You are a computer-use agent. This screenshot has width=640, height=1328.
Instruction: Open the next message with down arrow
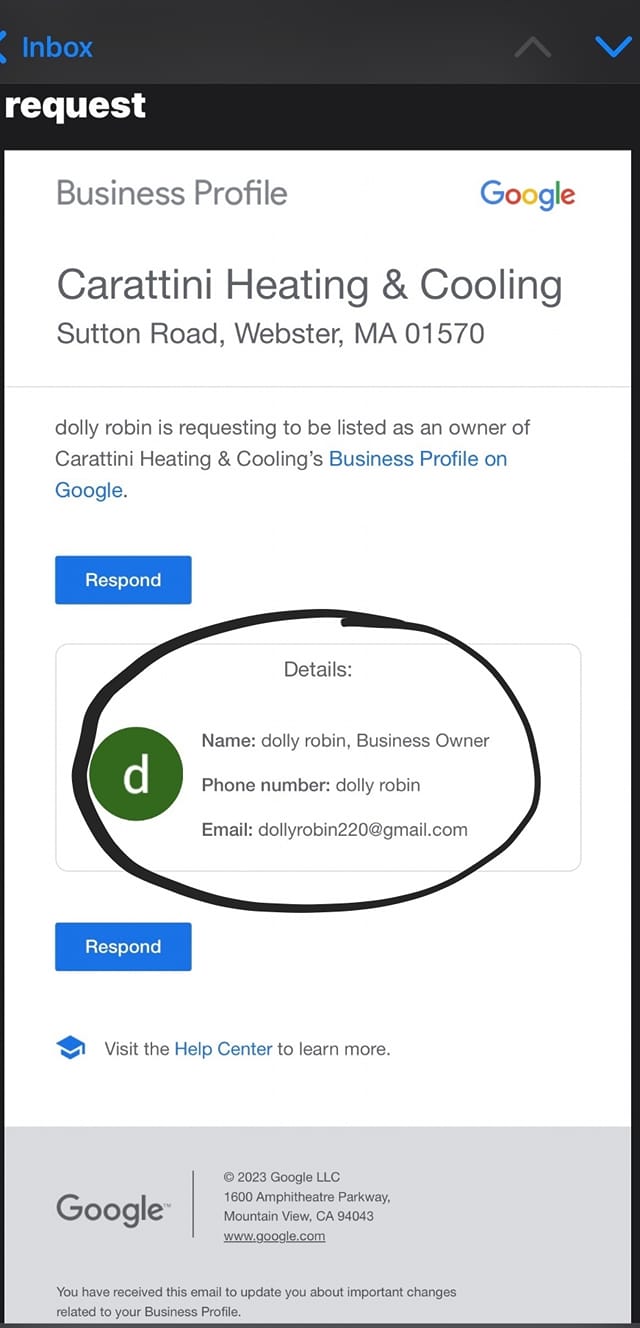[613, 47]
